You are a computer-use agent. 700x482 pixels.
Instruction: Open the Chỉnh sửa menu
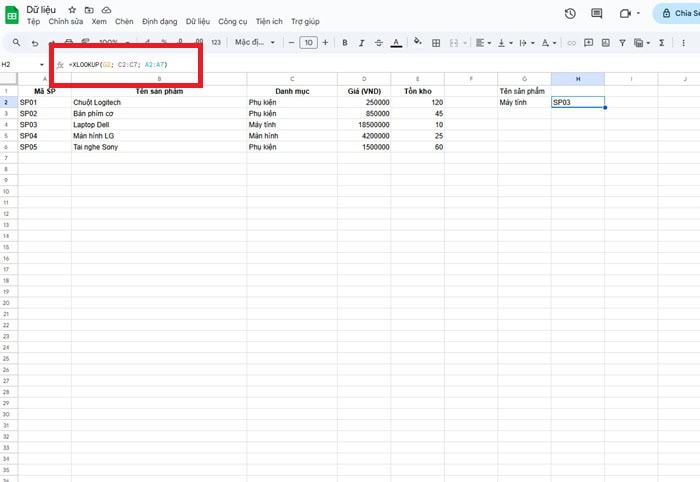[x=66, y=21]
